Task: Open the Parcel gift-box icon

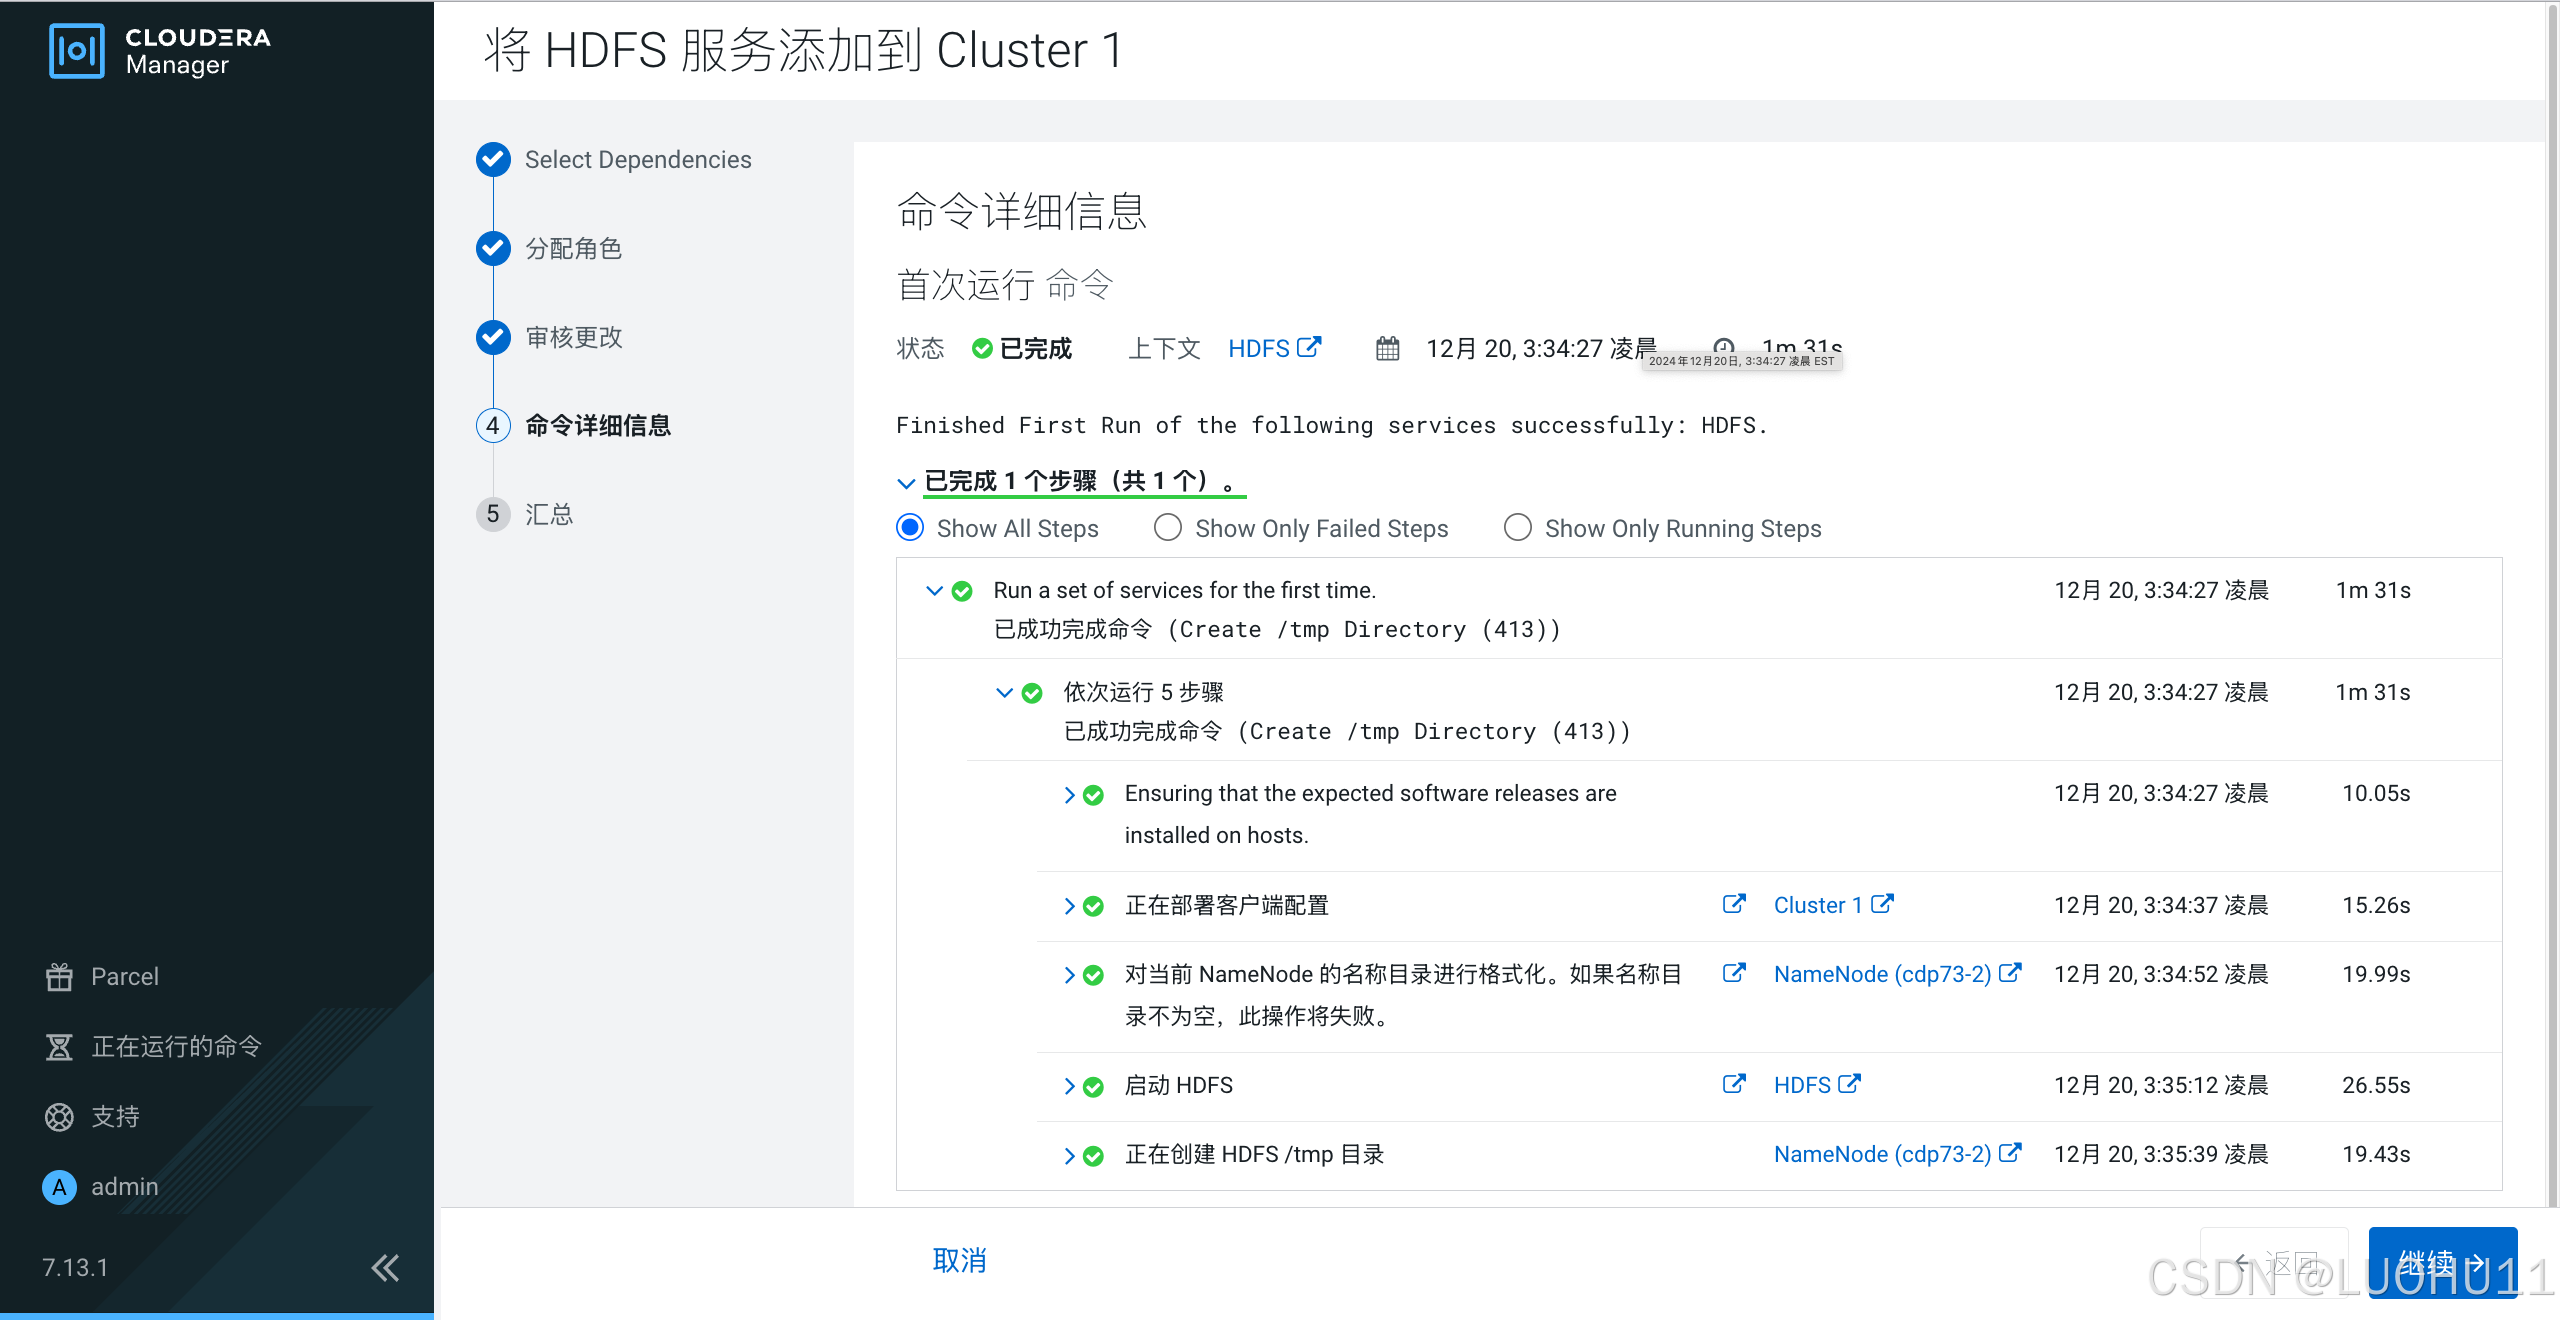Action: 59,977
